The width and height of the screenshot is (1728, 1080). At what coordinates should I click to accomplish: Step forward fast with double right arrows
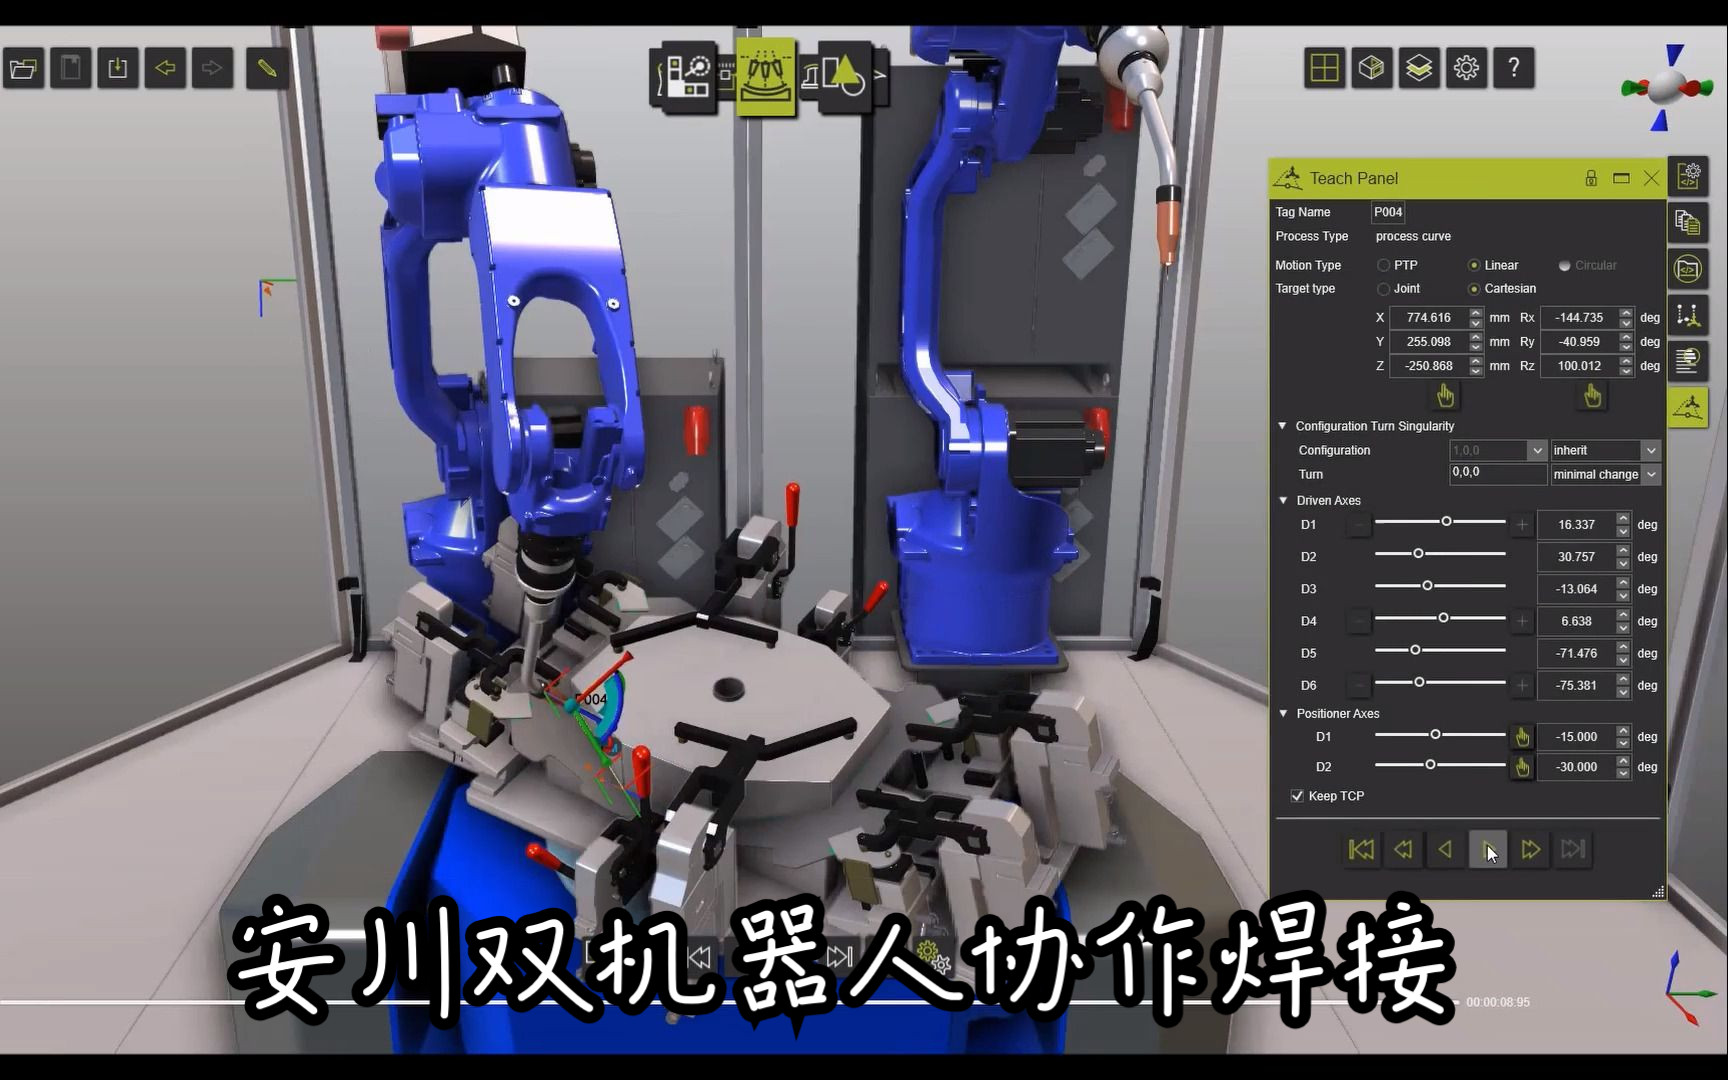pyautogui.click(x=1530, y=850)
